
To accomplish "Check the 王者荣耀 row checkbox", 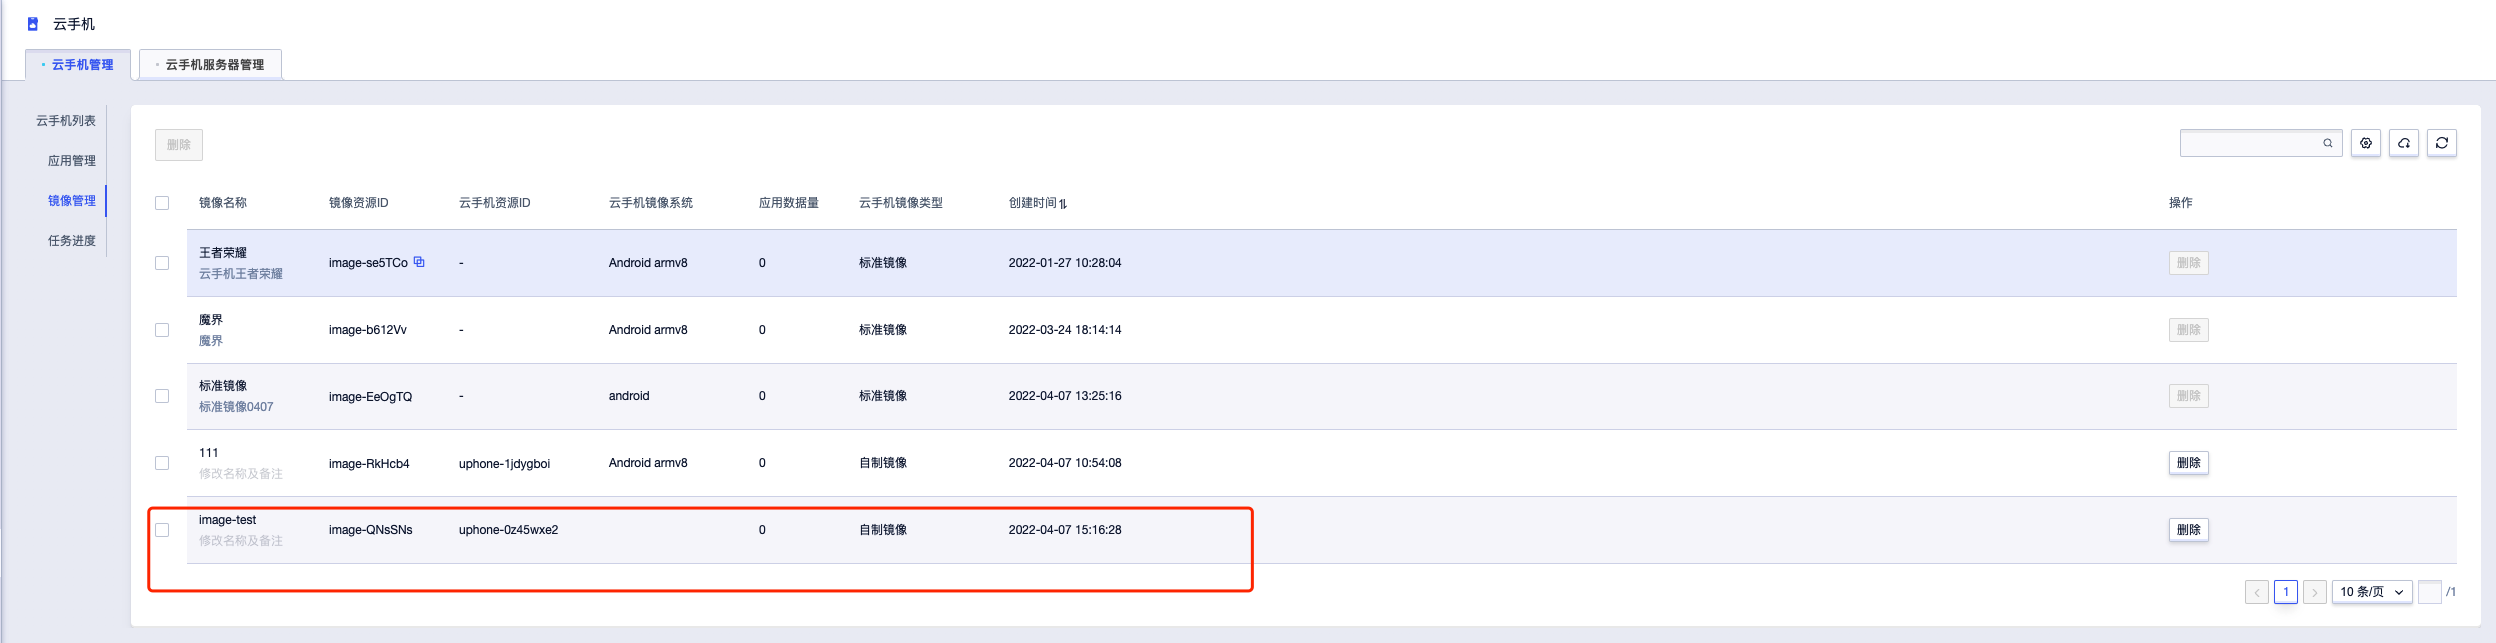I will pyautogui.click(x=162, y=263).
